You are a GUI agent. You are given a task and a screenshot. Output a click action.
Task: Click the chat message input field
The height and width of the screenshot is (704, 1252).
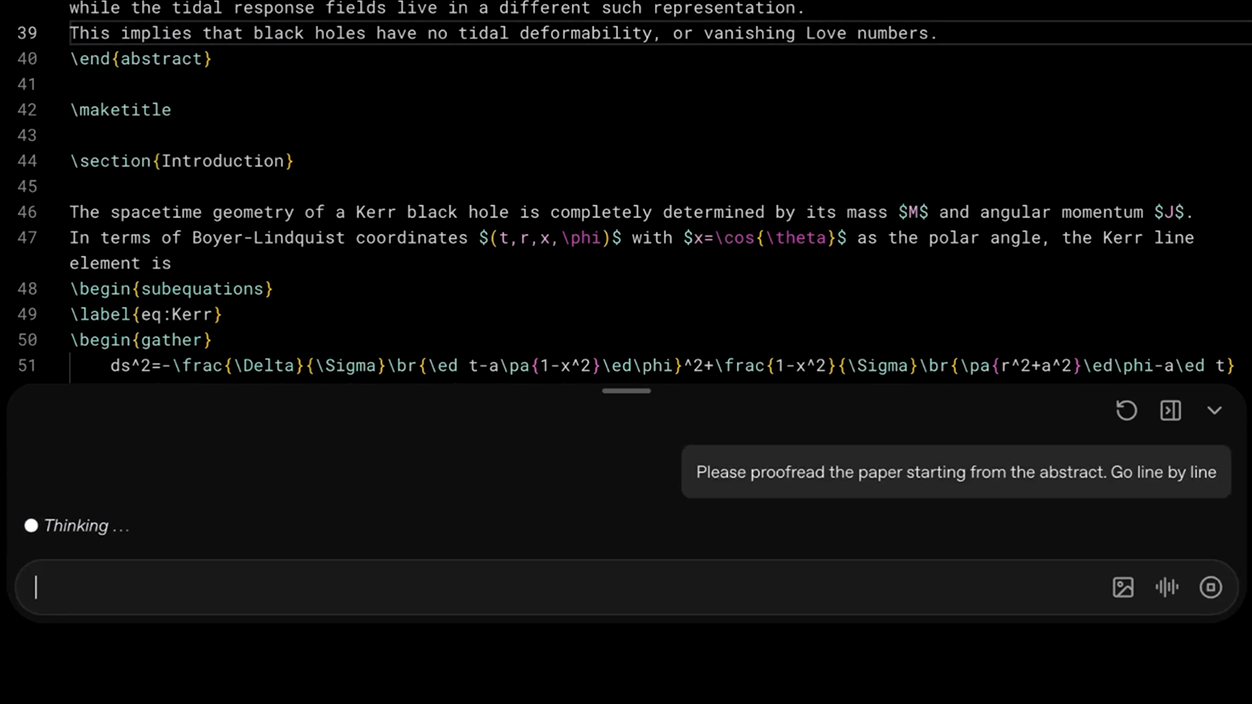tap(560, 587)
